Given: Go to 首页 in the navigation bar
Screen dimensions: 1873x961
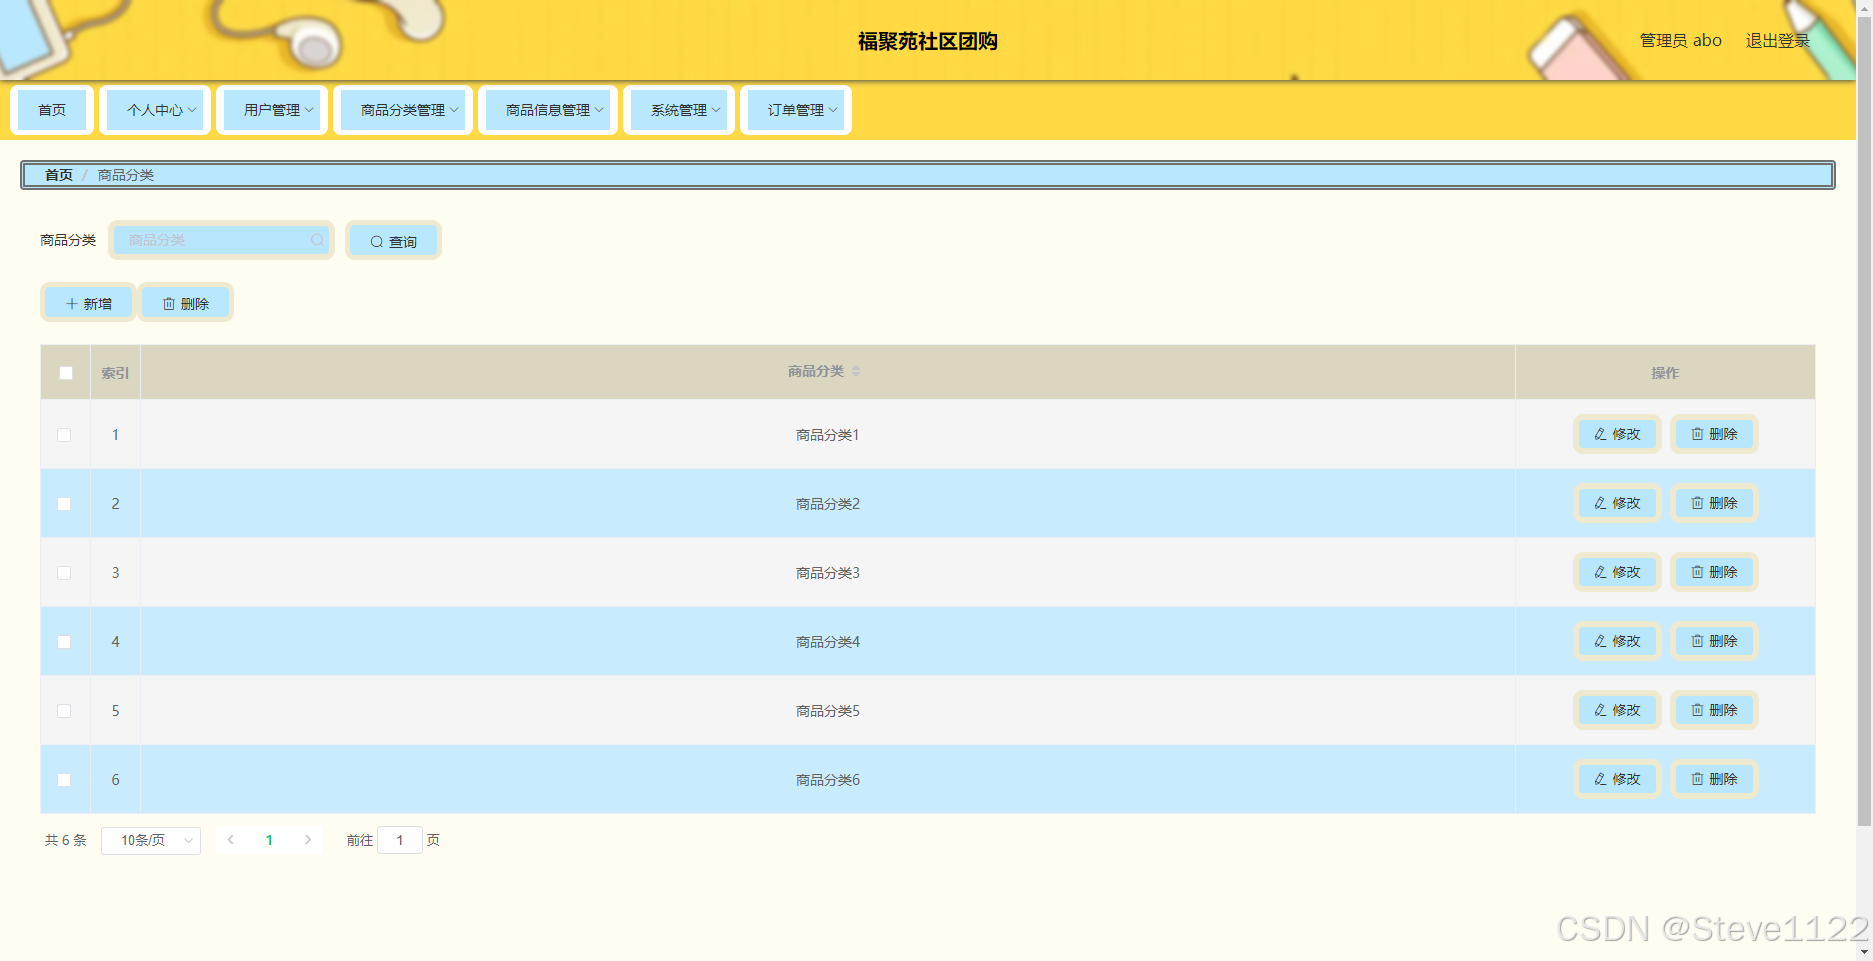Looking at the screenshot, I should [52, 110].
